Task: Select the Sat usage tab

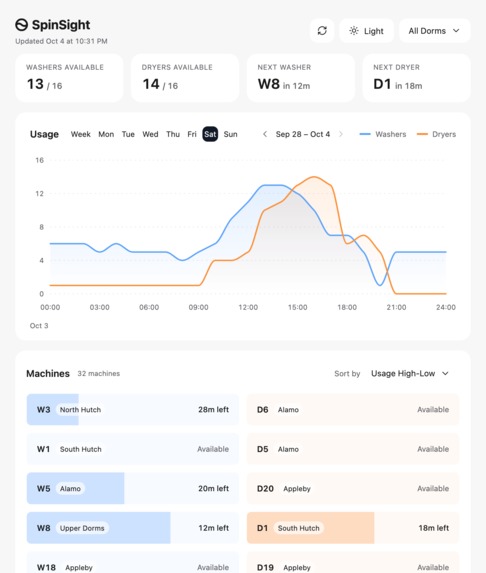Action: (210, 134)
